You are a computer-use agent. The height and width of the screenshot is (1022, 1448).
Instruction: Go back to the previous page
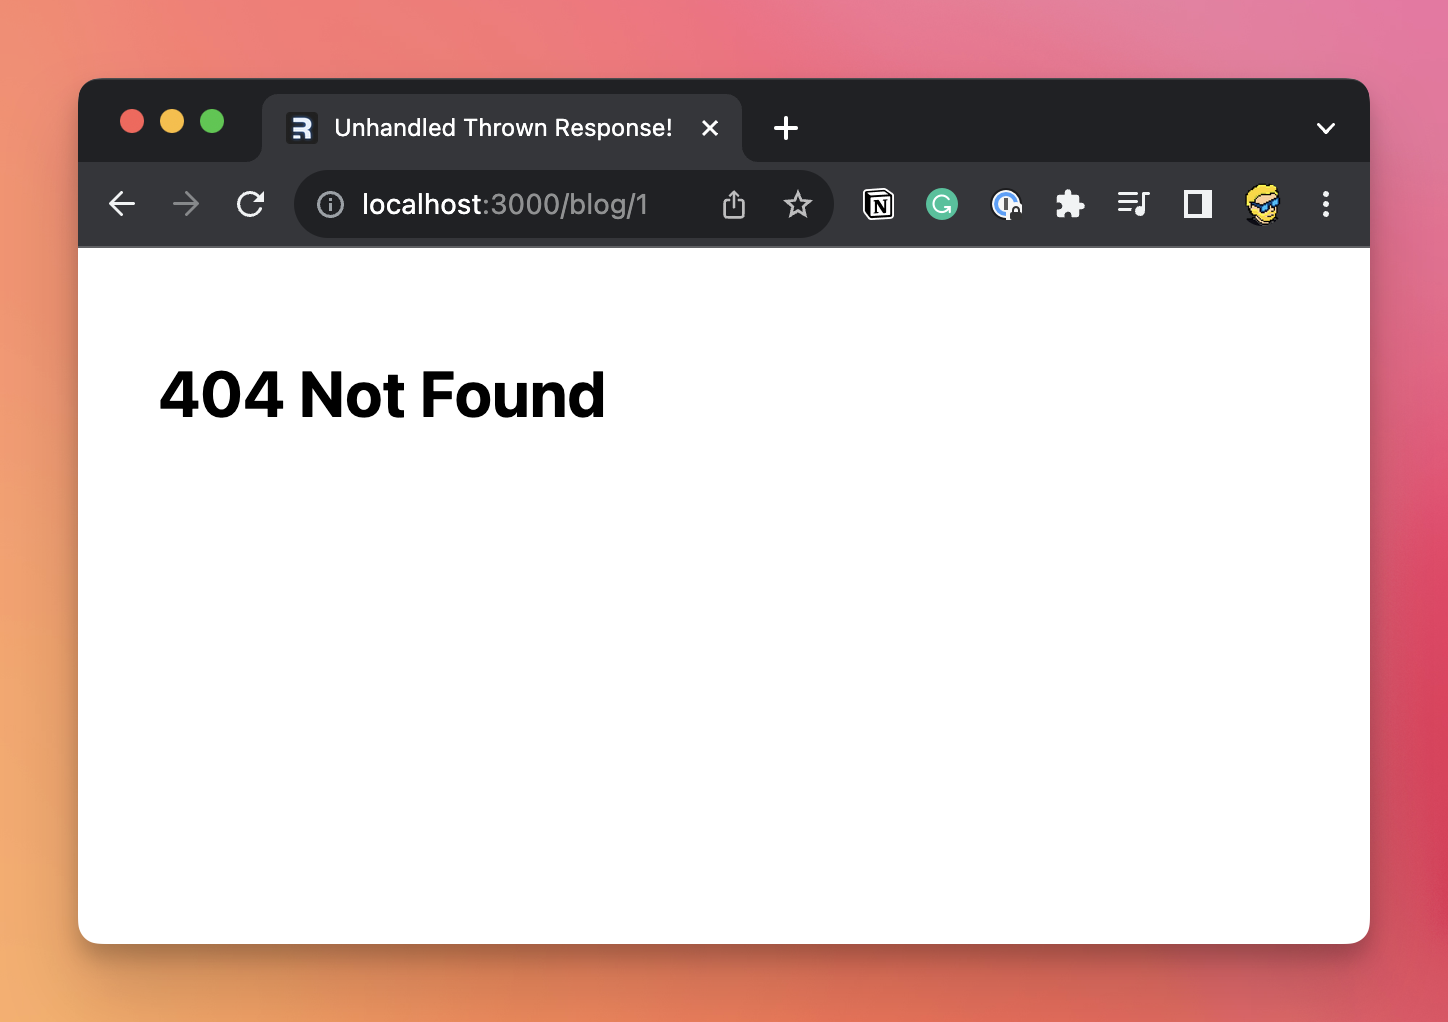tap(122, 204)
